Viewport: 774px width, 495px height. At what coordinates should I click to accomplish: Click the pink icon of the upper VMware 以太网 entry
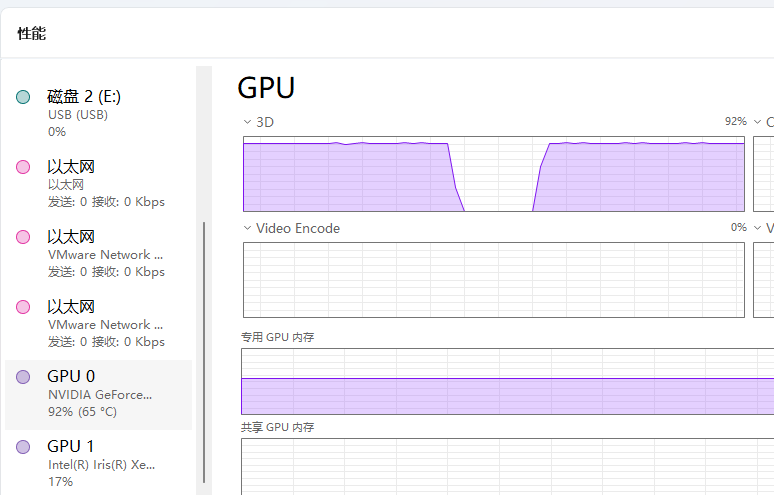click(x=23, y=237)
